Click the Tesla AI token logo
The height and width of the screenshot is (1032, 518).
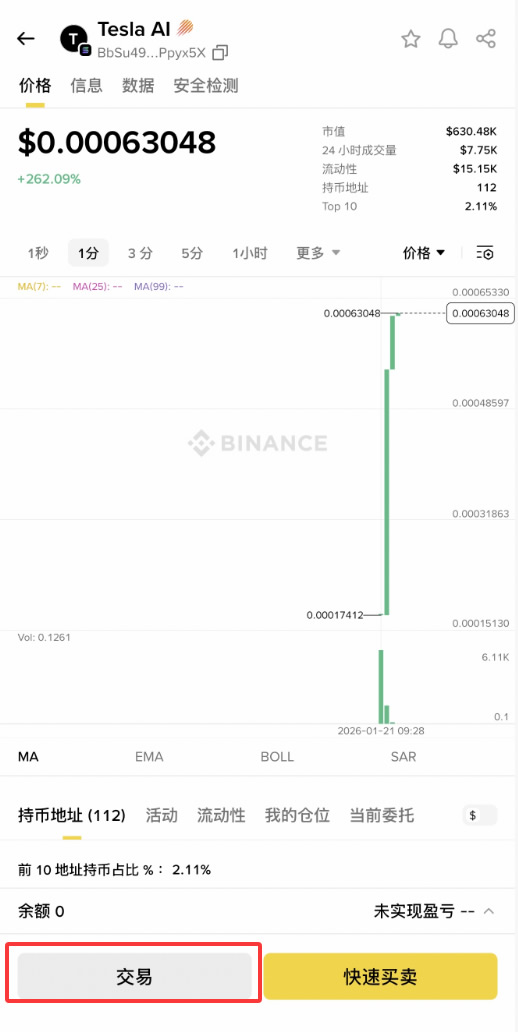74,40
